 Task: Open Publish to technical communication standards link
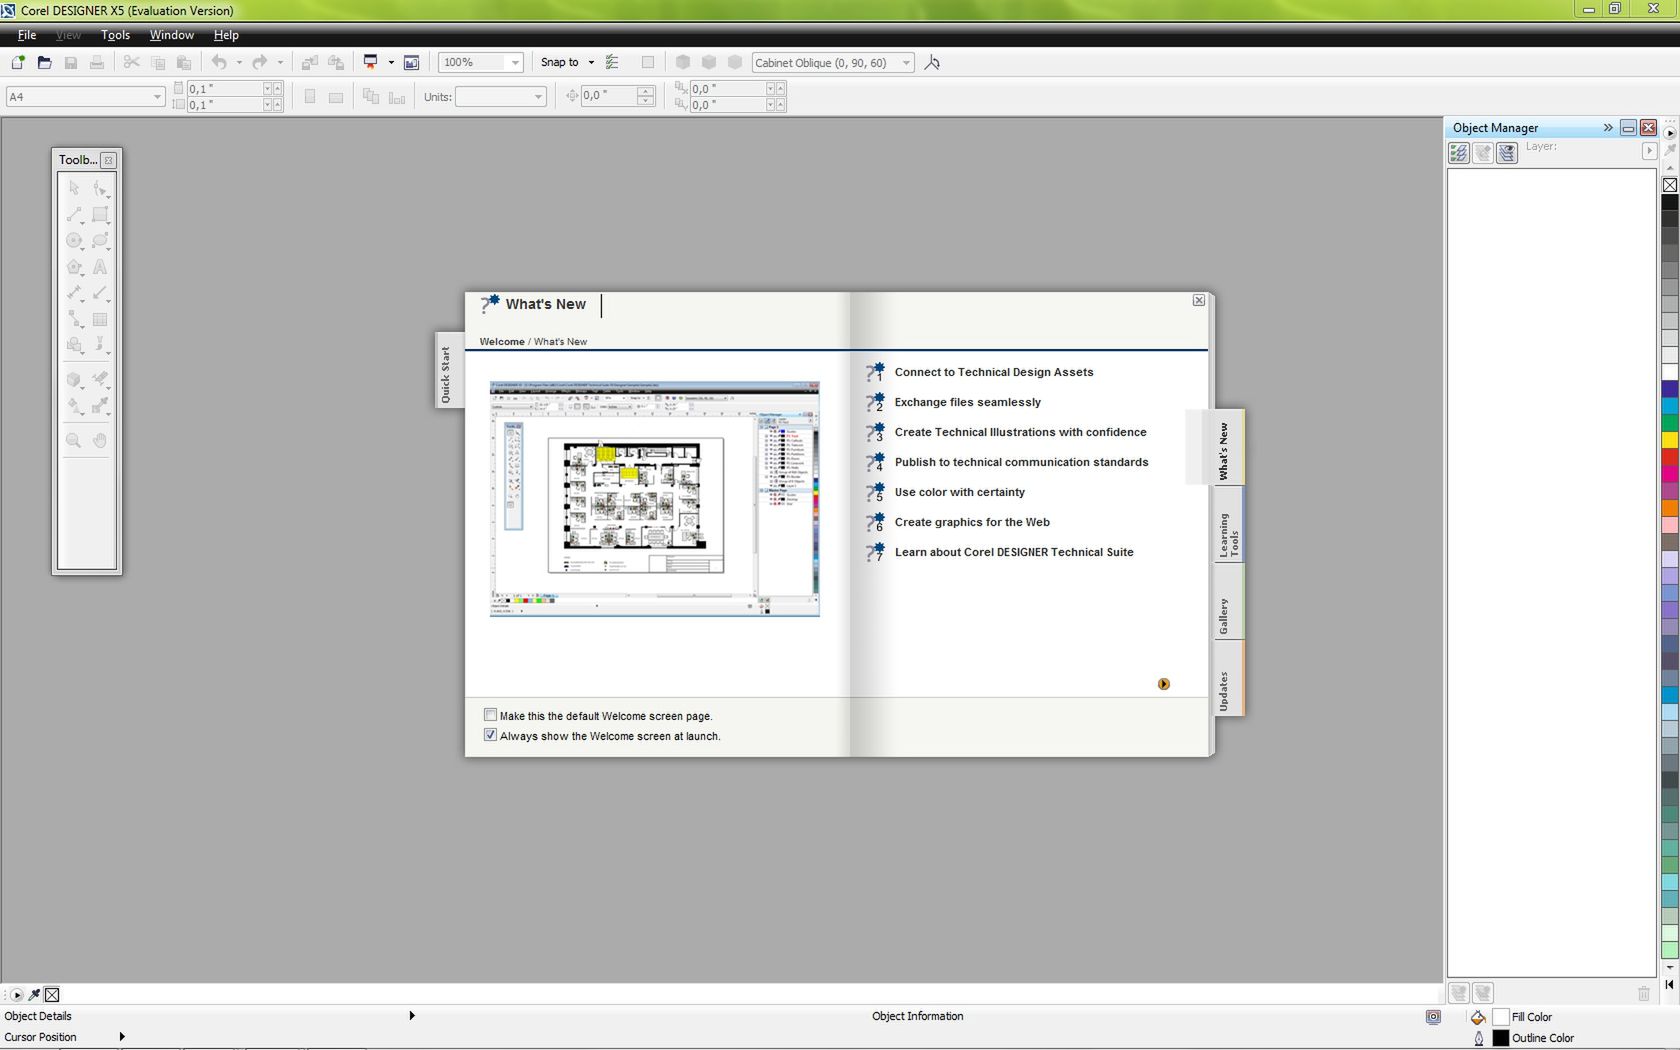click(x=1021, y=462)
